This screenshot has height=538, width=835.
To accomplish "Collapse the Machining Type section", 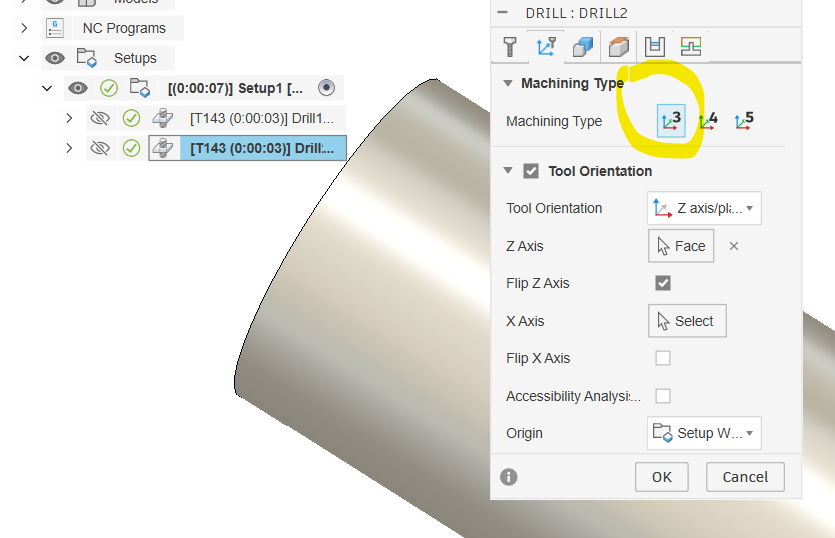I will [x=509, y=83].
